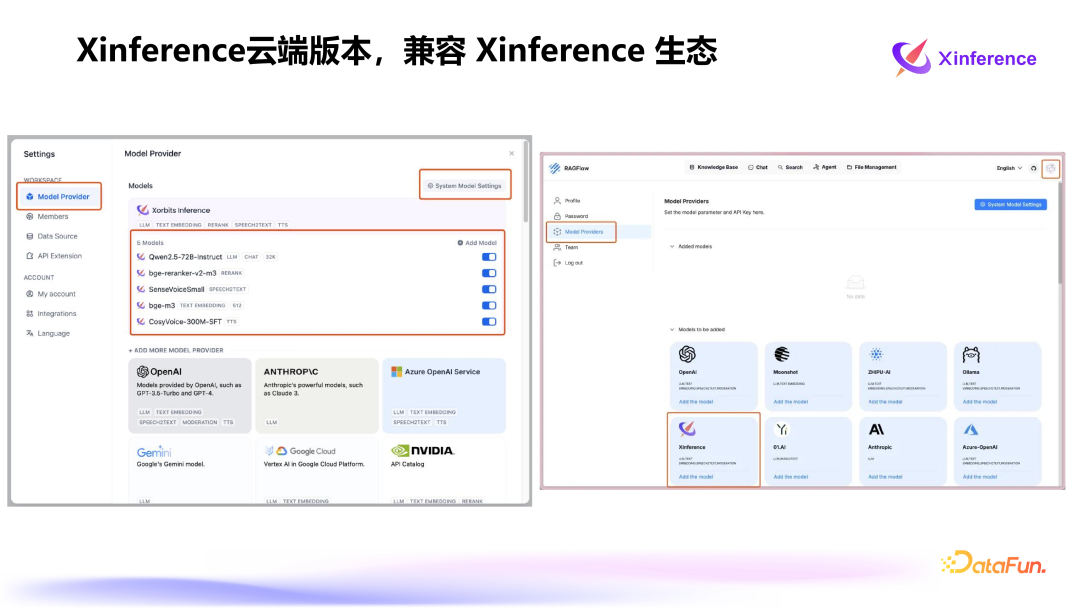Click the Anthropic logo in models grid

(875, 429)
